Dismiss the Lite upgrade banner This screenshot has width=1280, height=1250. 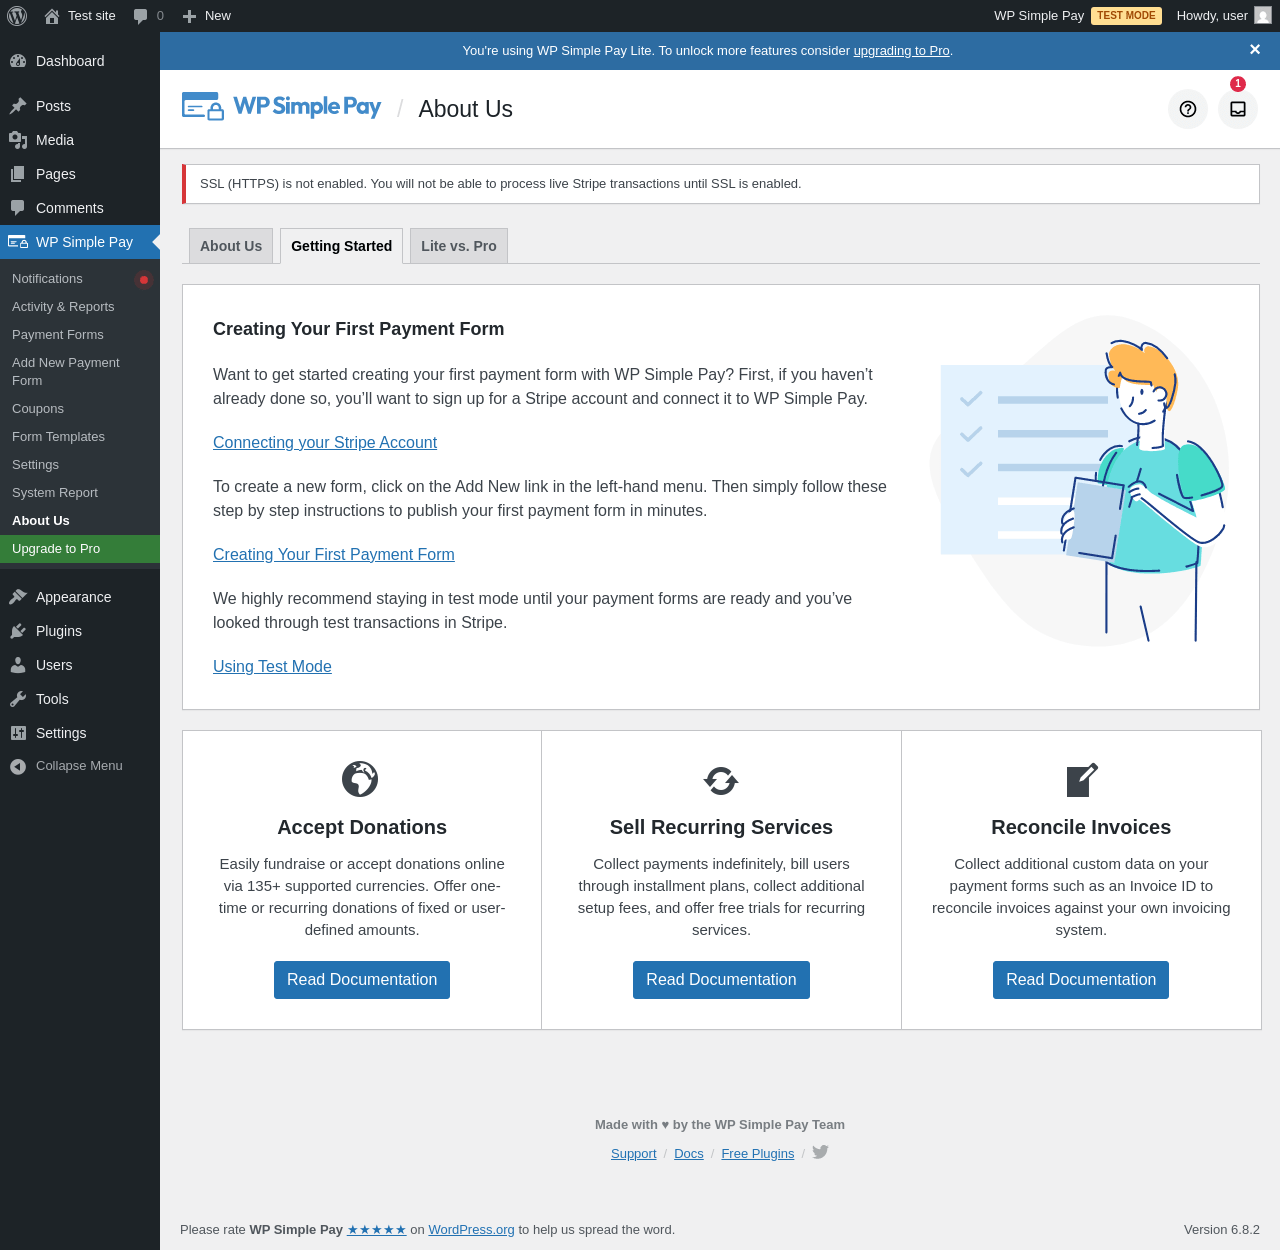(x=1255, y=50)
